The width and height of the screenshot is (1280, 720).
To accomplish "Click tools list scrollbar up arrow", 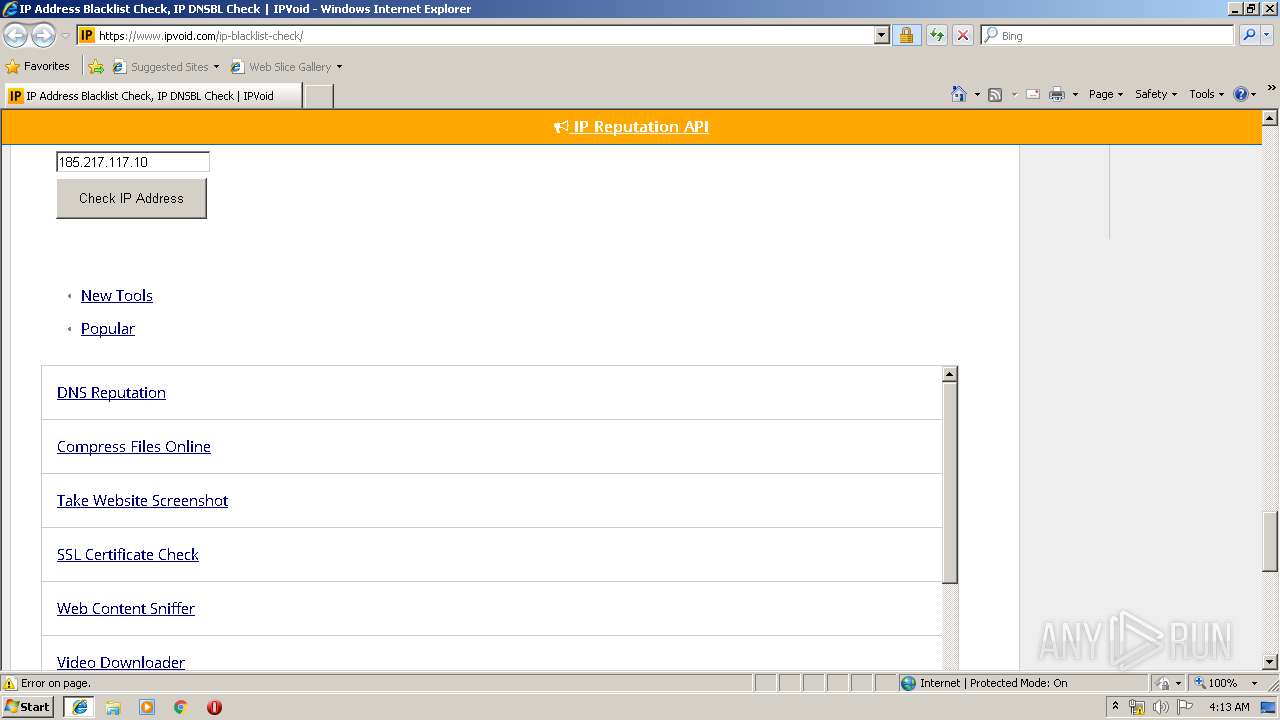I will pos(950,374).
